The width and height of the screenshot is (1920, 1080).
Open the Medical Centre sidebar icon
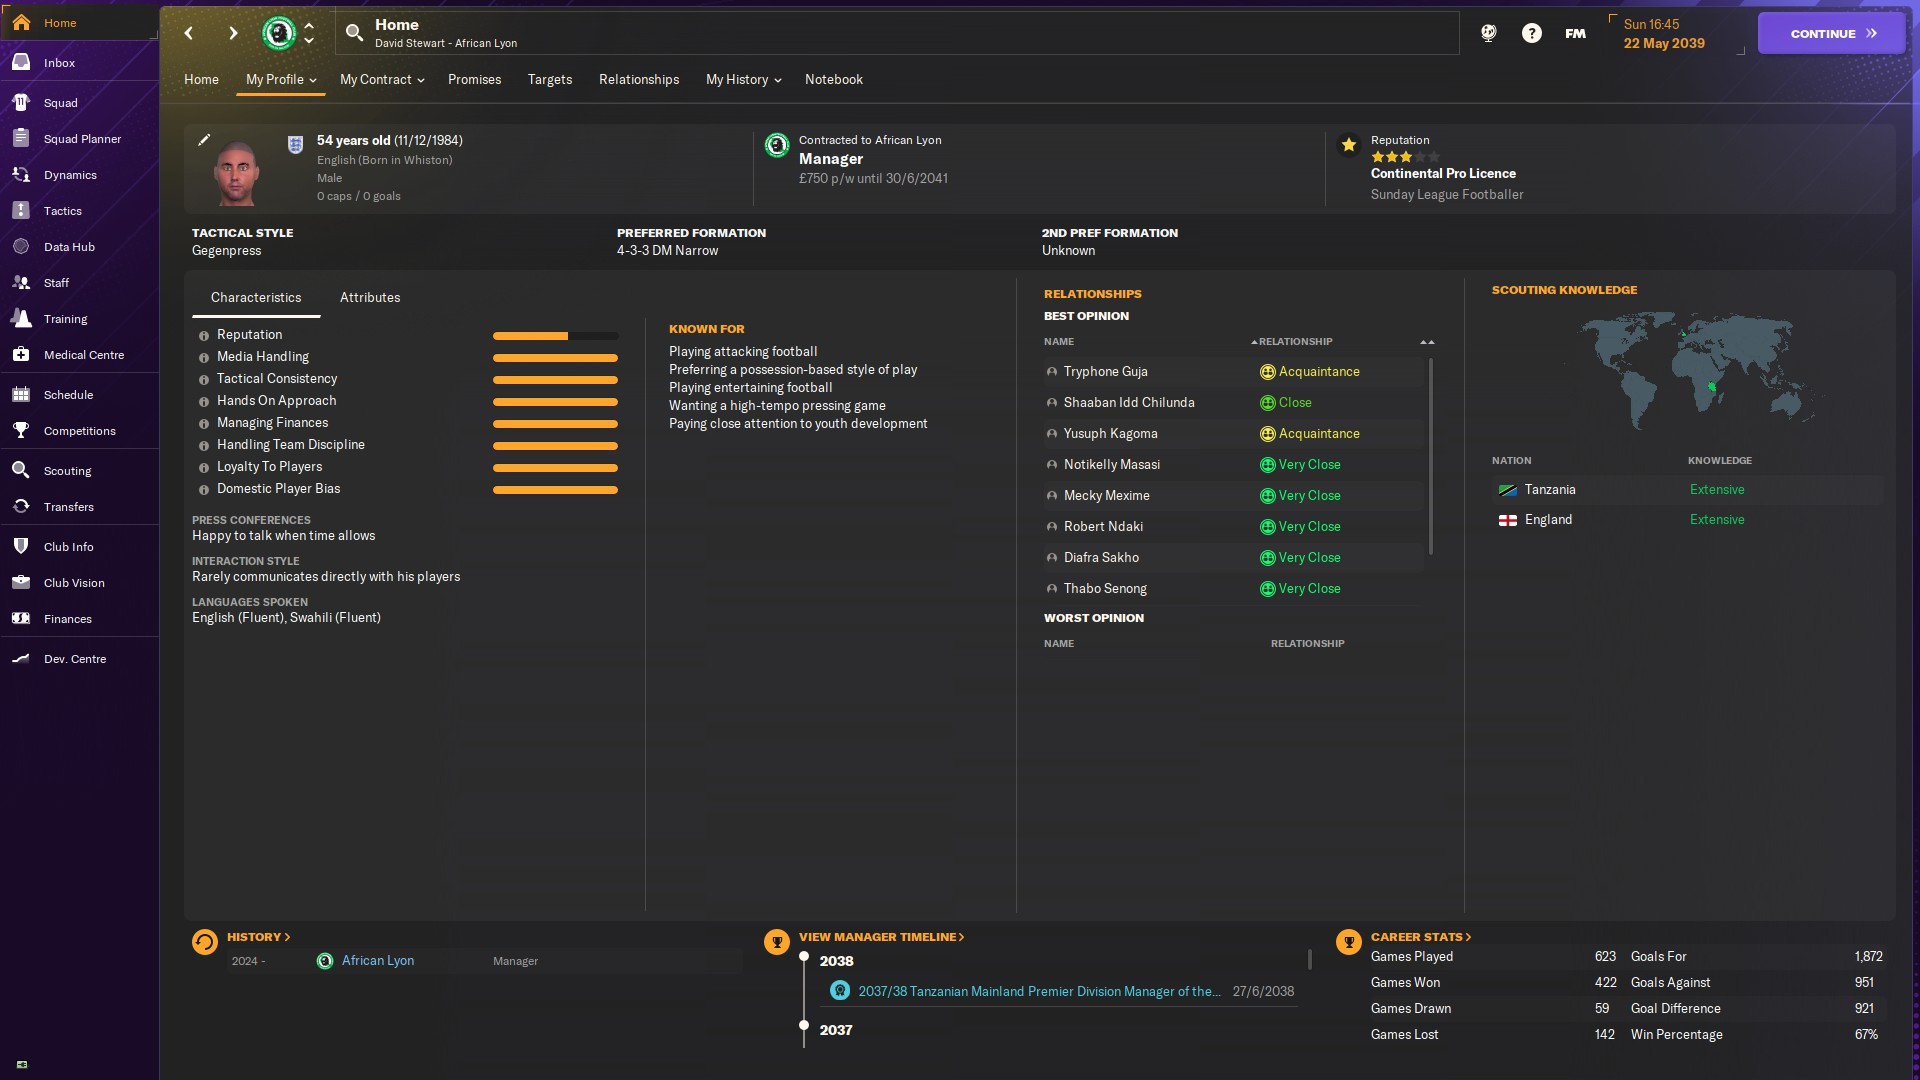[x=21, y=355]
